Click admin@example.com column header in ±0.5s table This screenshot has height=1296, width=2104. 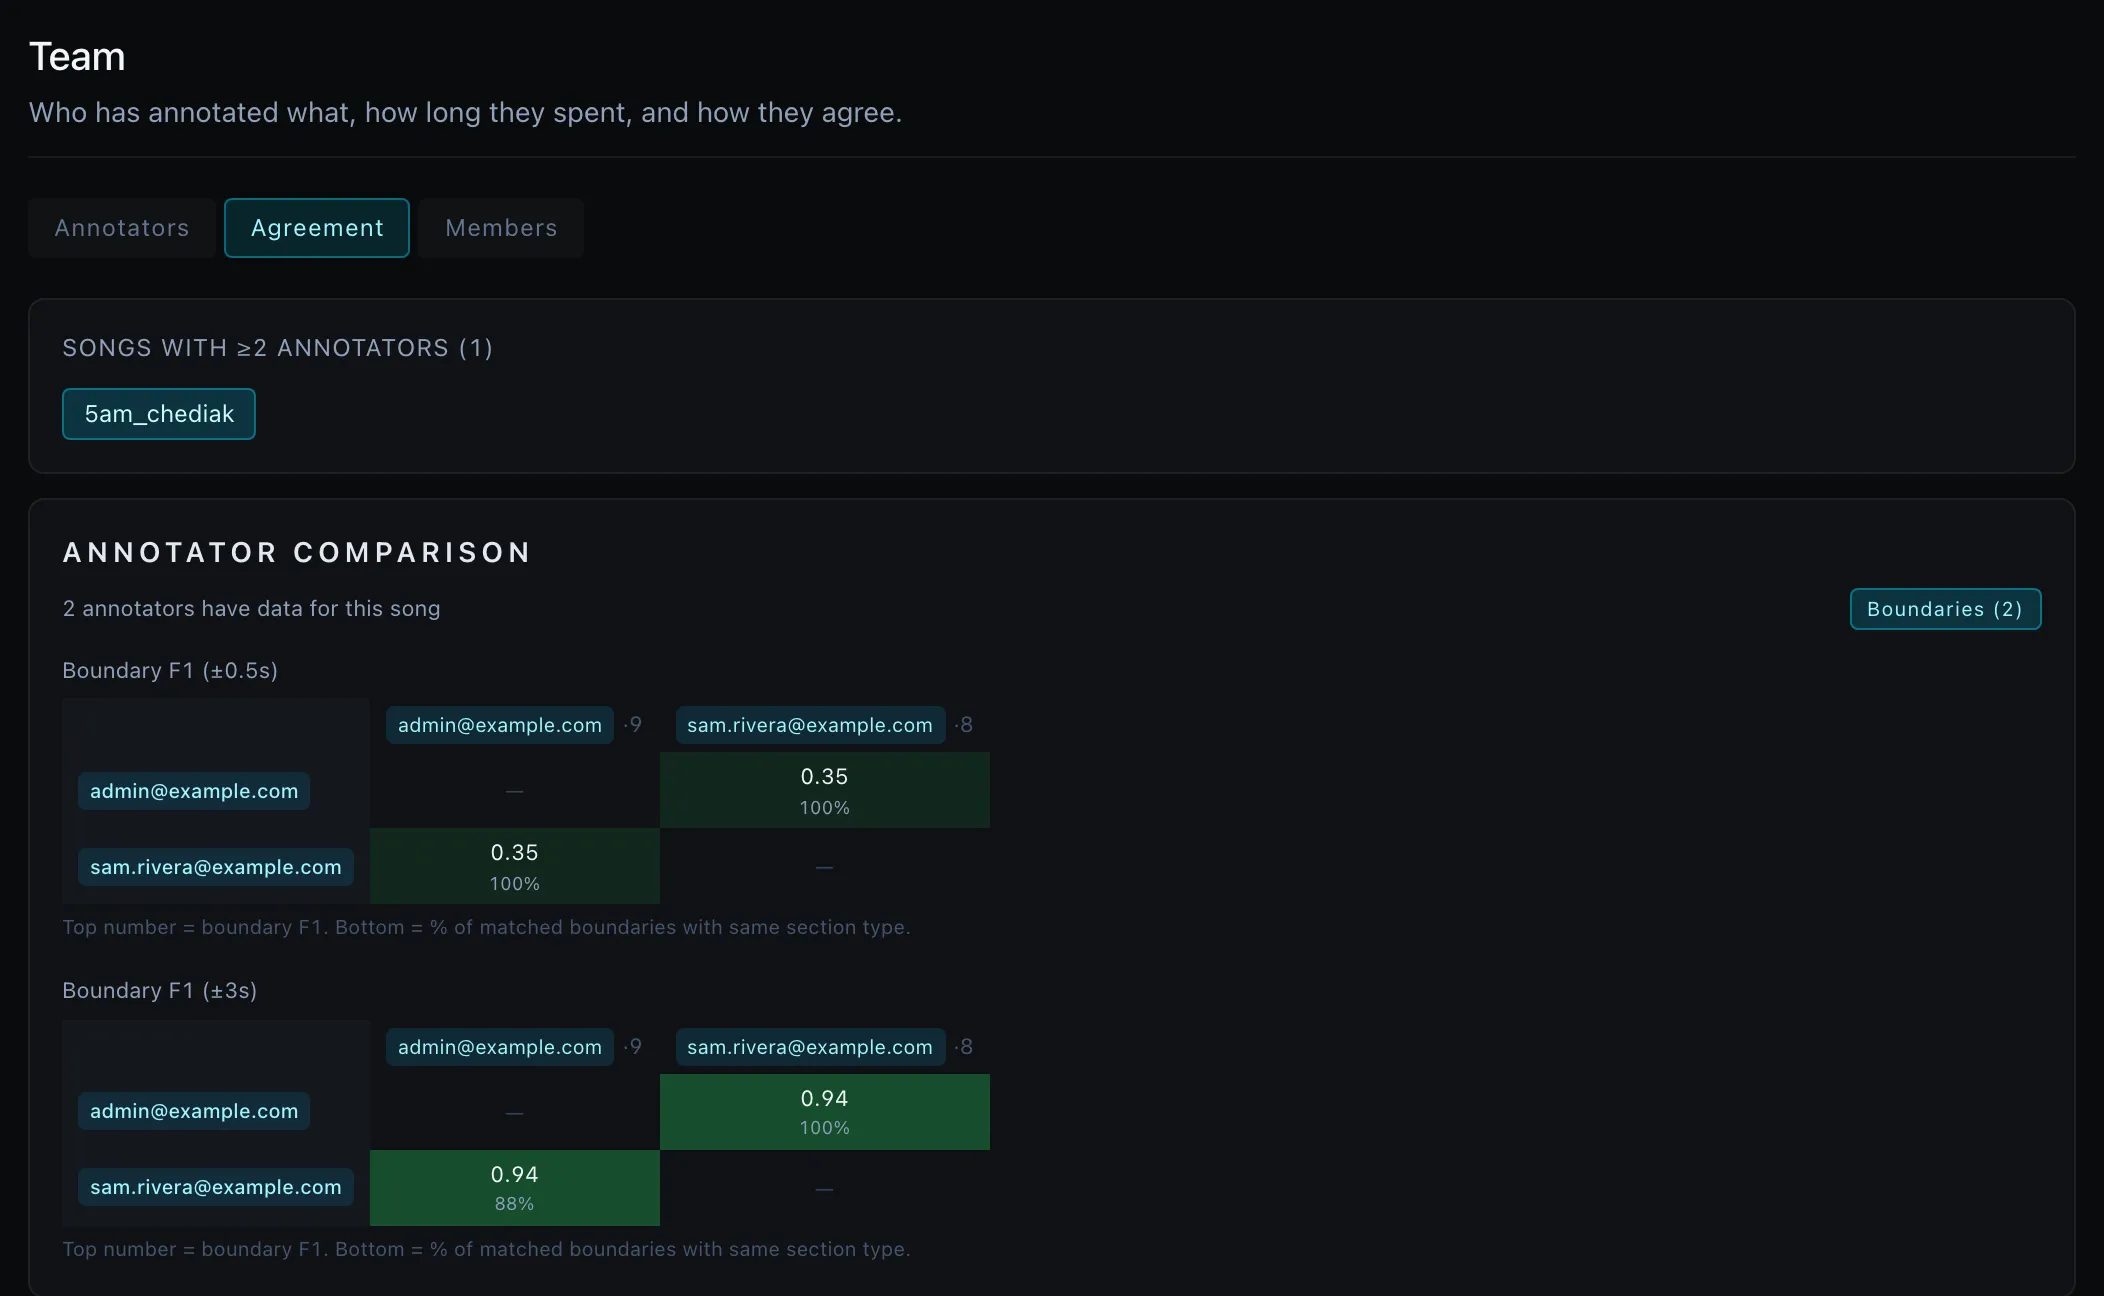click(500, 725)
